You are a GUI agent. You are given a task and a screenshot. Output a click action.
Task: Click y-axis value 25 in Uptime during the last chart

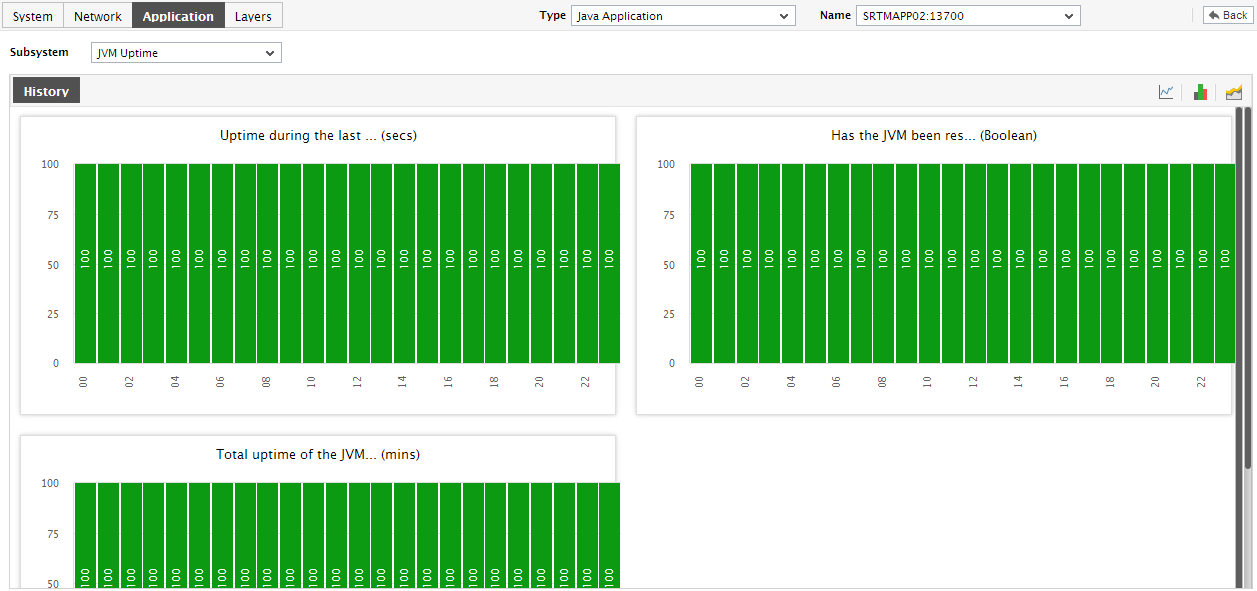(52, 314)
